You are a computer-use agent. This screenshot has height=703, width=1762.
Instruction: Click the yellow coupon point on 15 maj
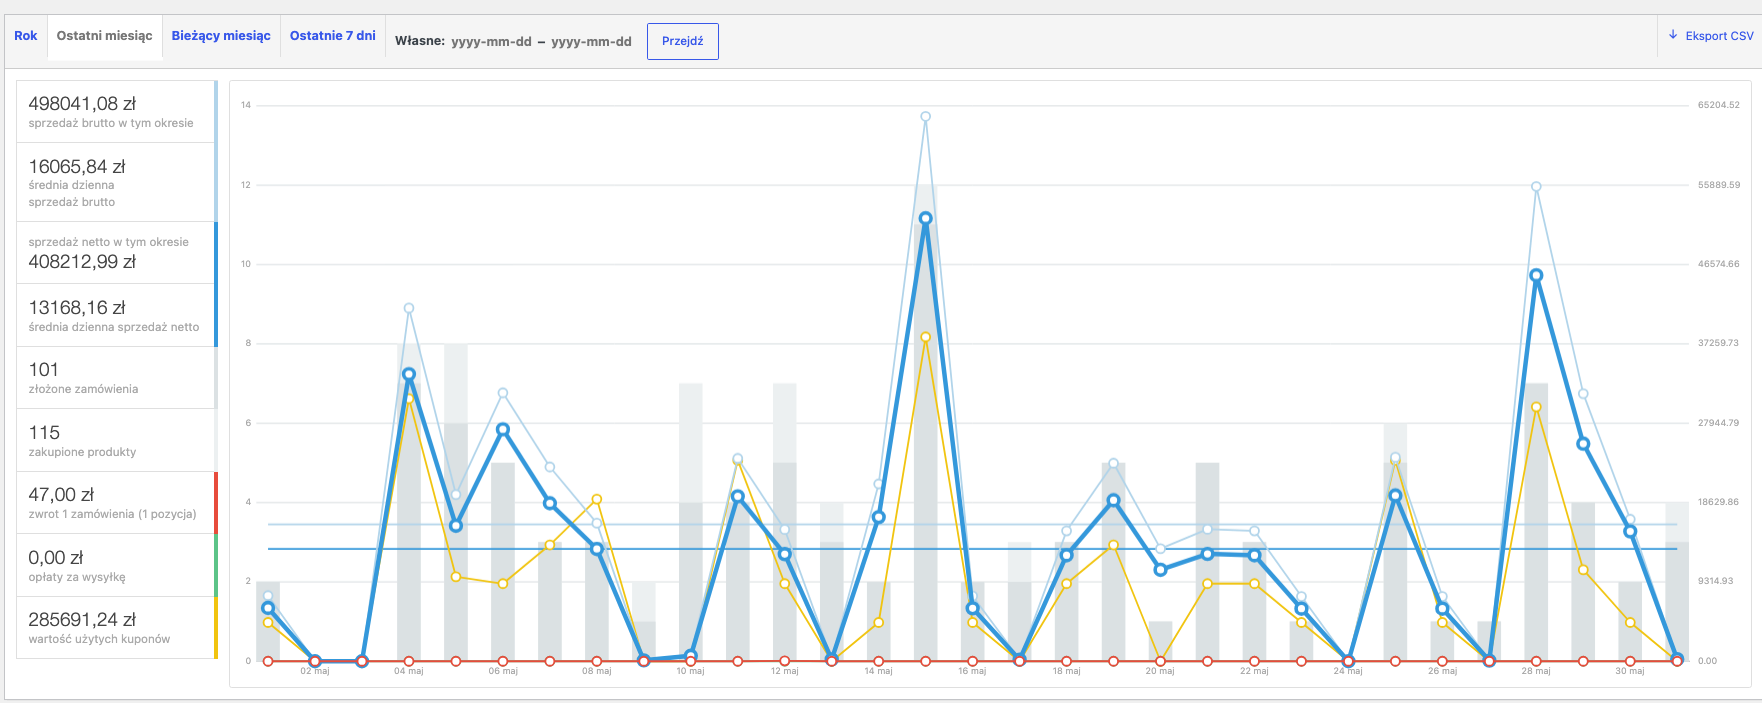pos(926,337)
